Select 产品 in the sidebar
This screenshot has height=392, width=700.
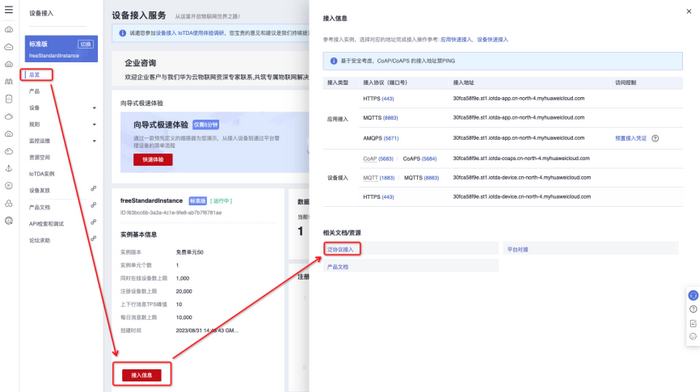(x=34, y=91)
